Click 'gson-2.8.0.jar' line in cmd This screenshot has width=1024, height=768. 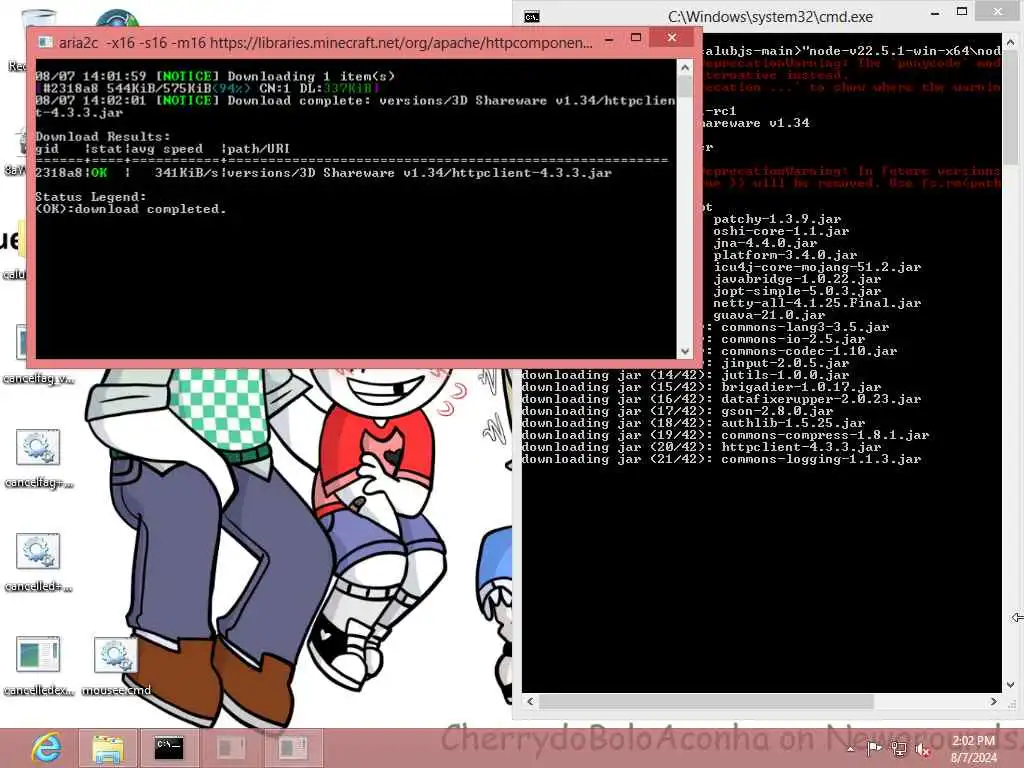[x=677, y=411]
